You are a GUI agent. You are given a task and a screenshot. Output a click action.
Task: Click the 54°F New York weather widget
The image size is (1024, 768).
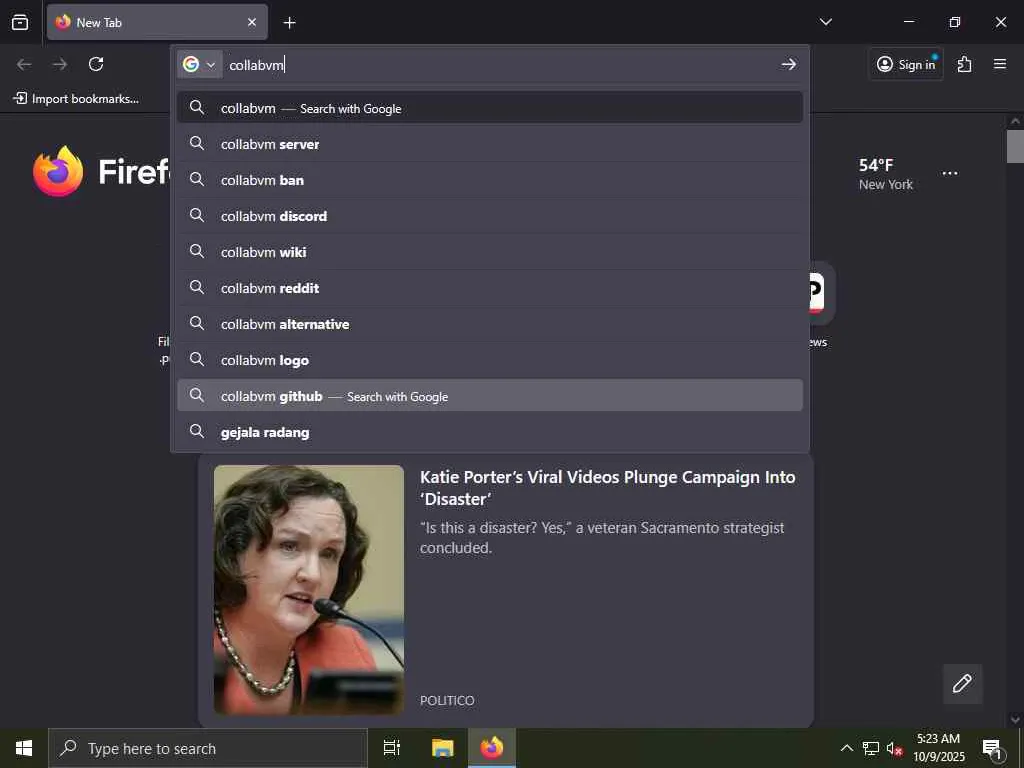[886, 174]
